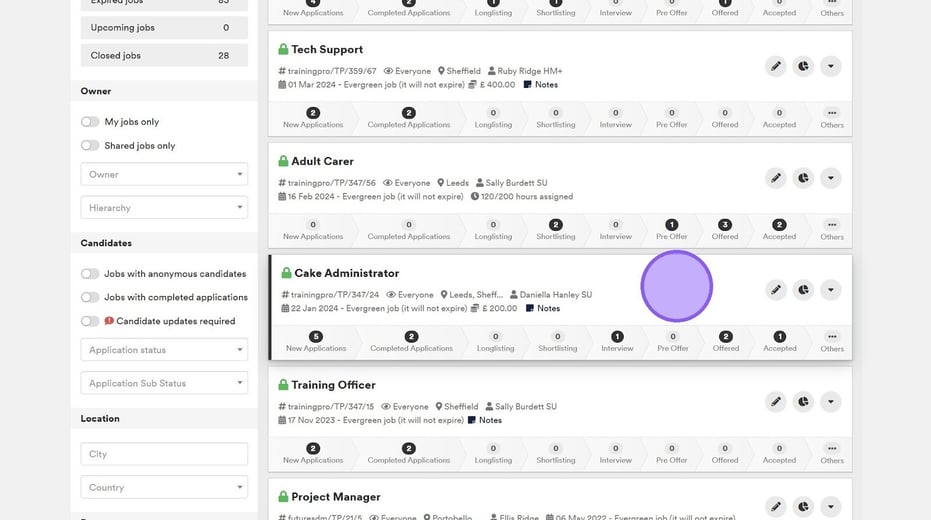Click the edit pencil icon for Tech Support
931x520 pixels.
[x=775, y=66]
